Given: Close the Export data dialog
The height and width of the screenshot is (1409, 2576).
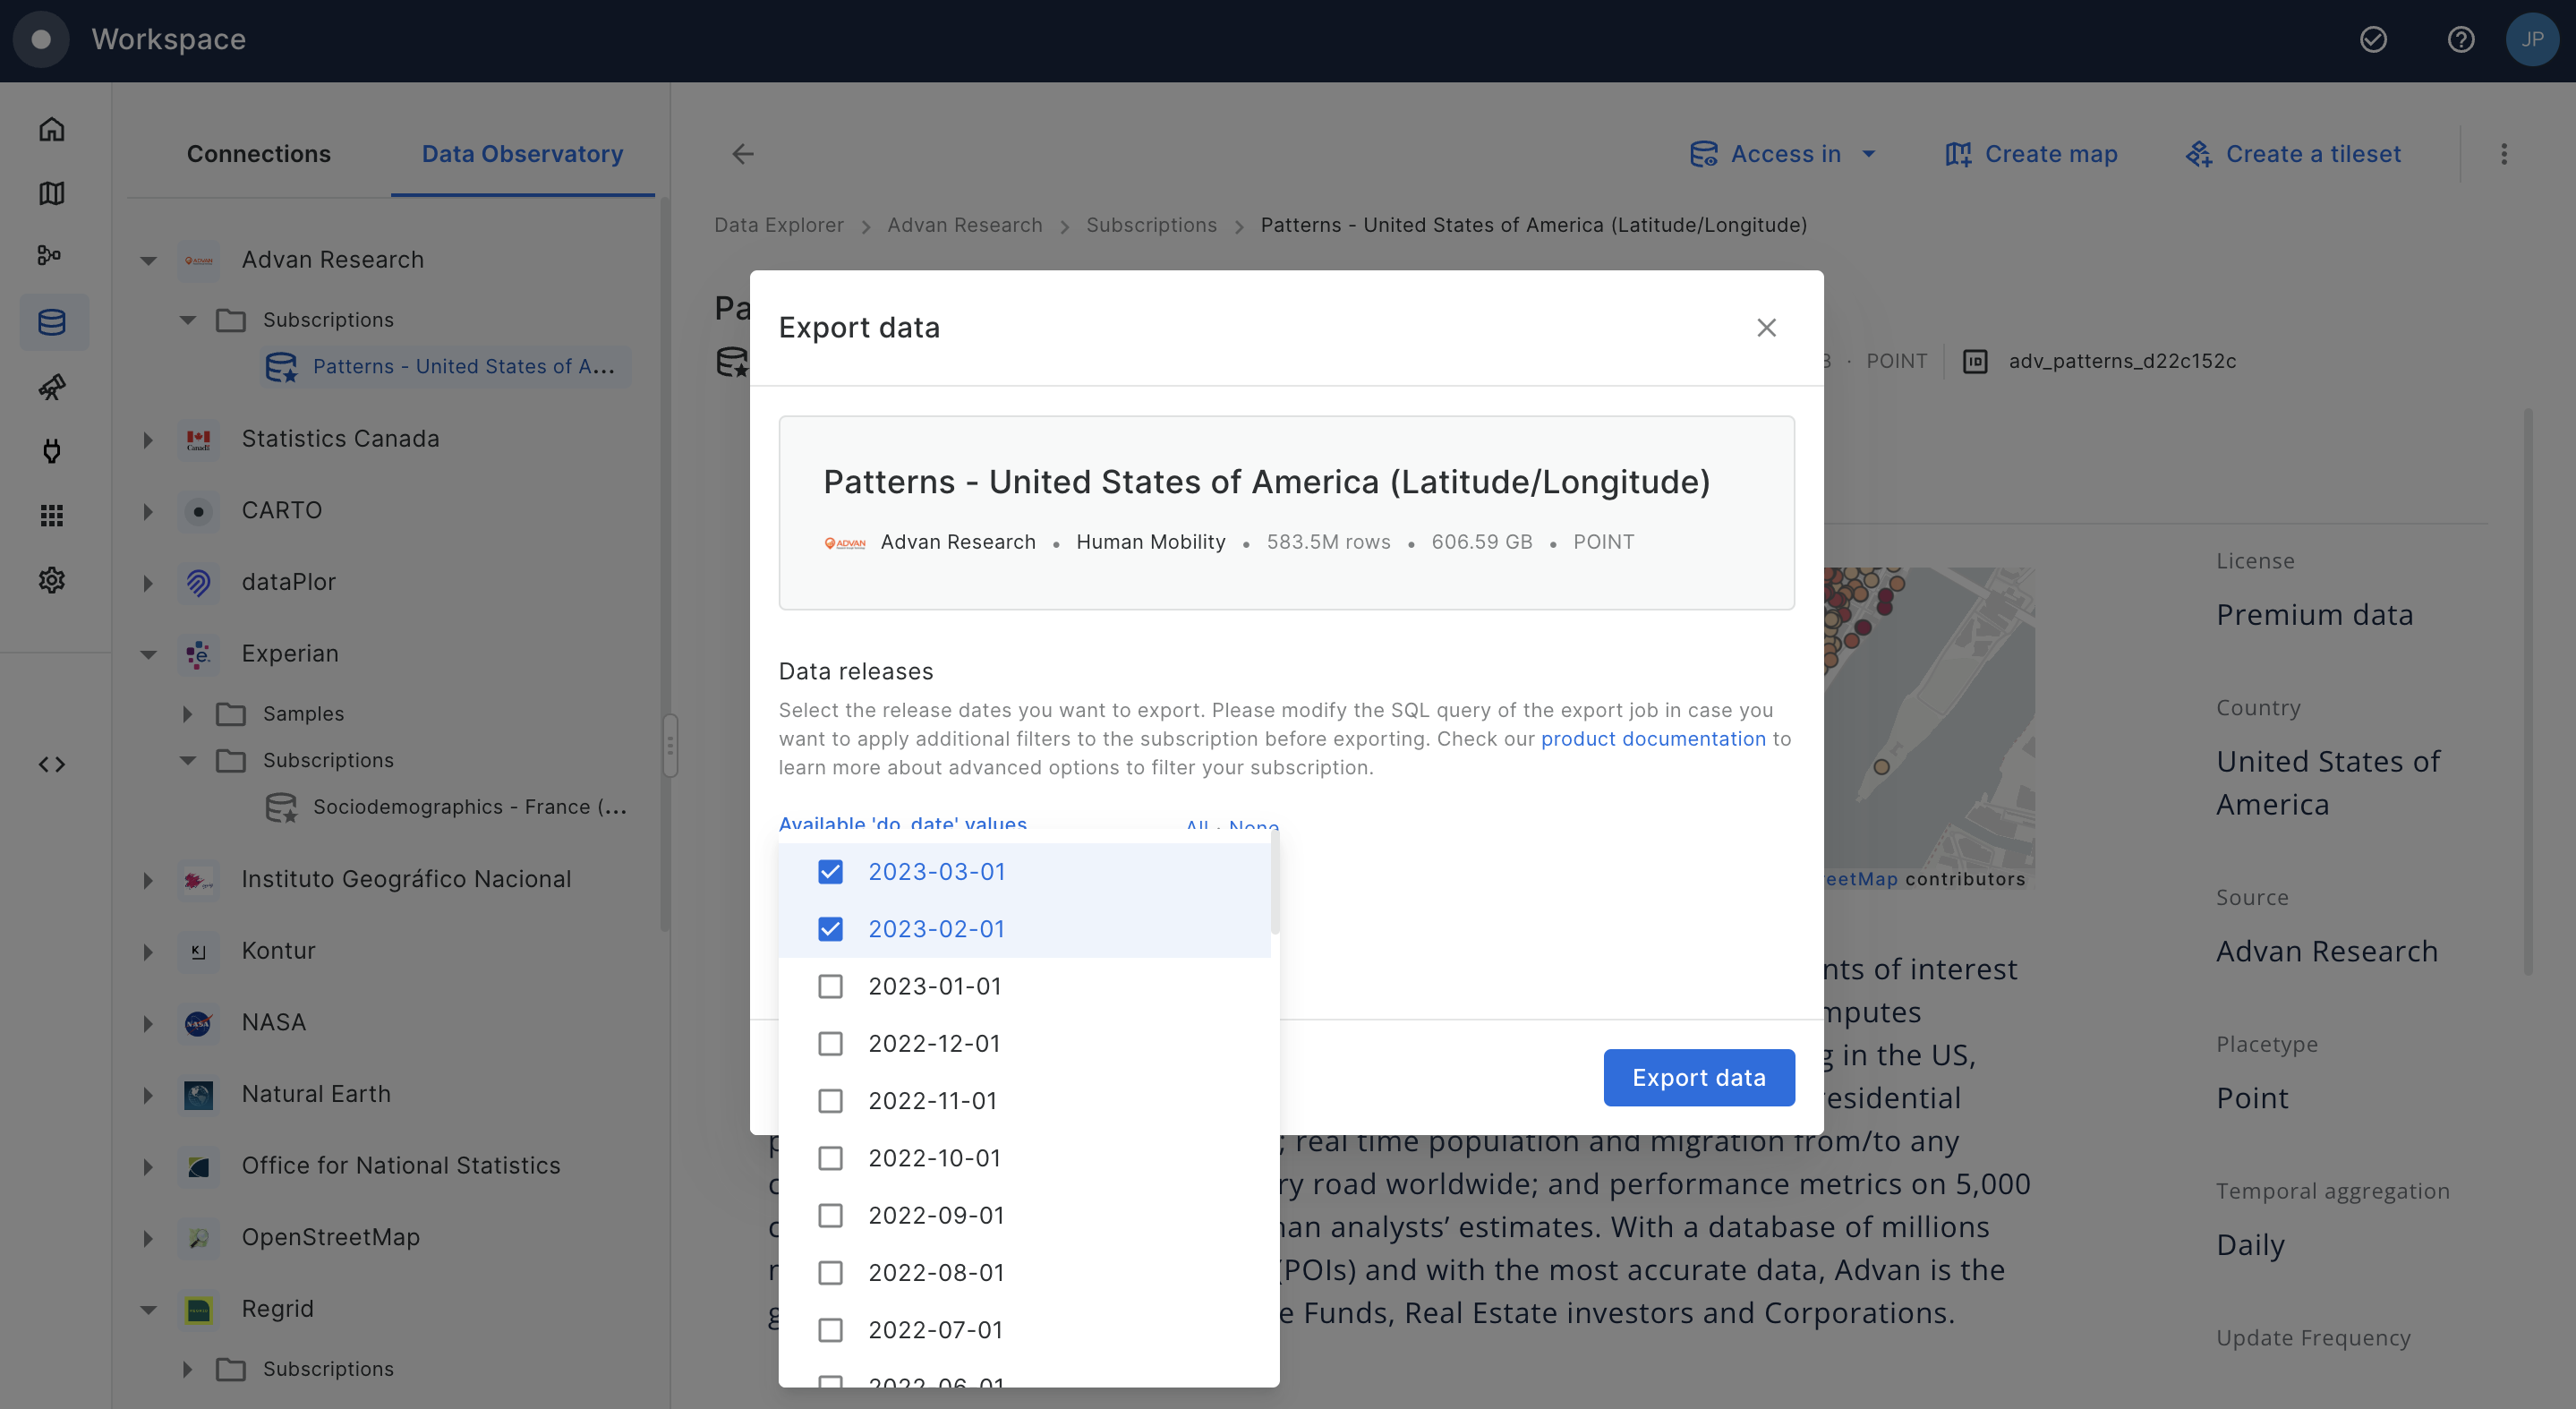Looking at the screenshot, I should 1767,328.
